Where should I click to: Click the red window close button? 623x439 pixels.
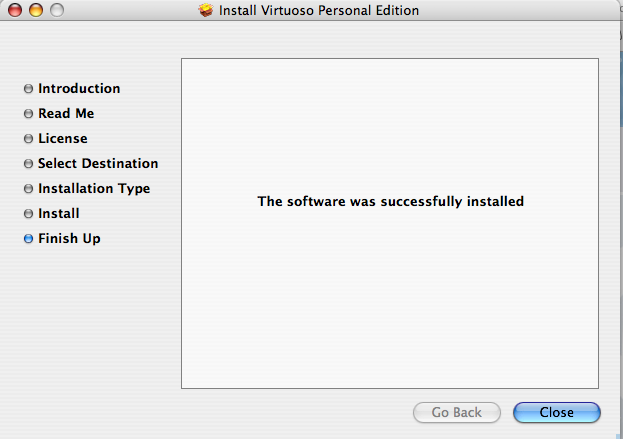coord(15,10)
